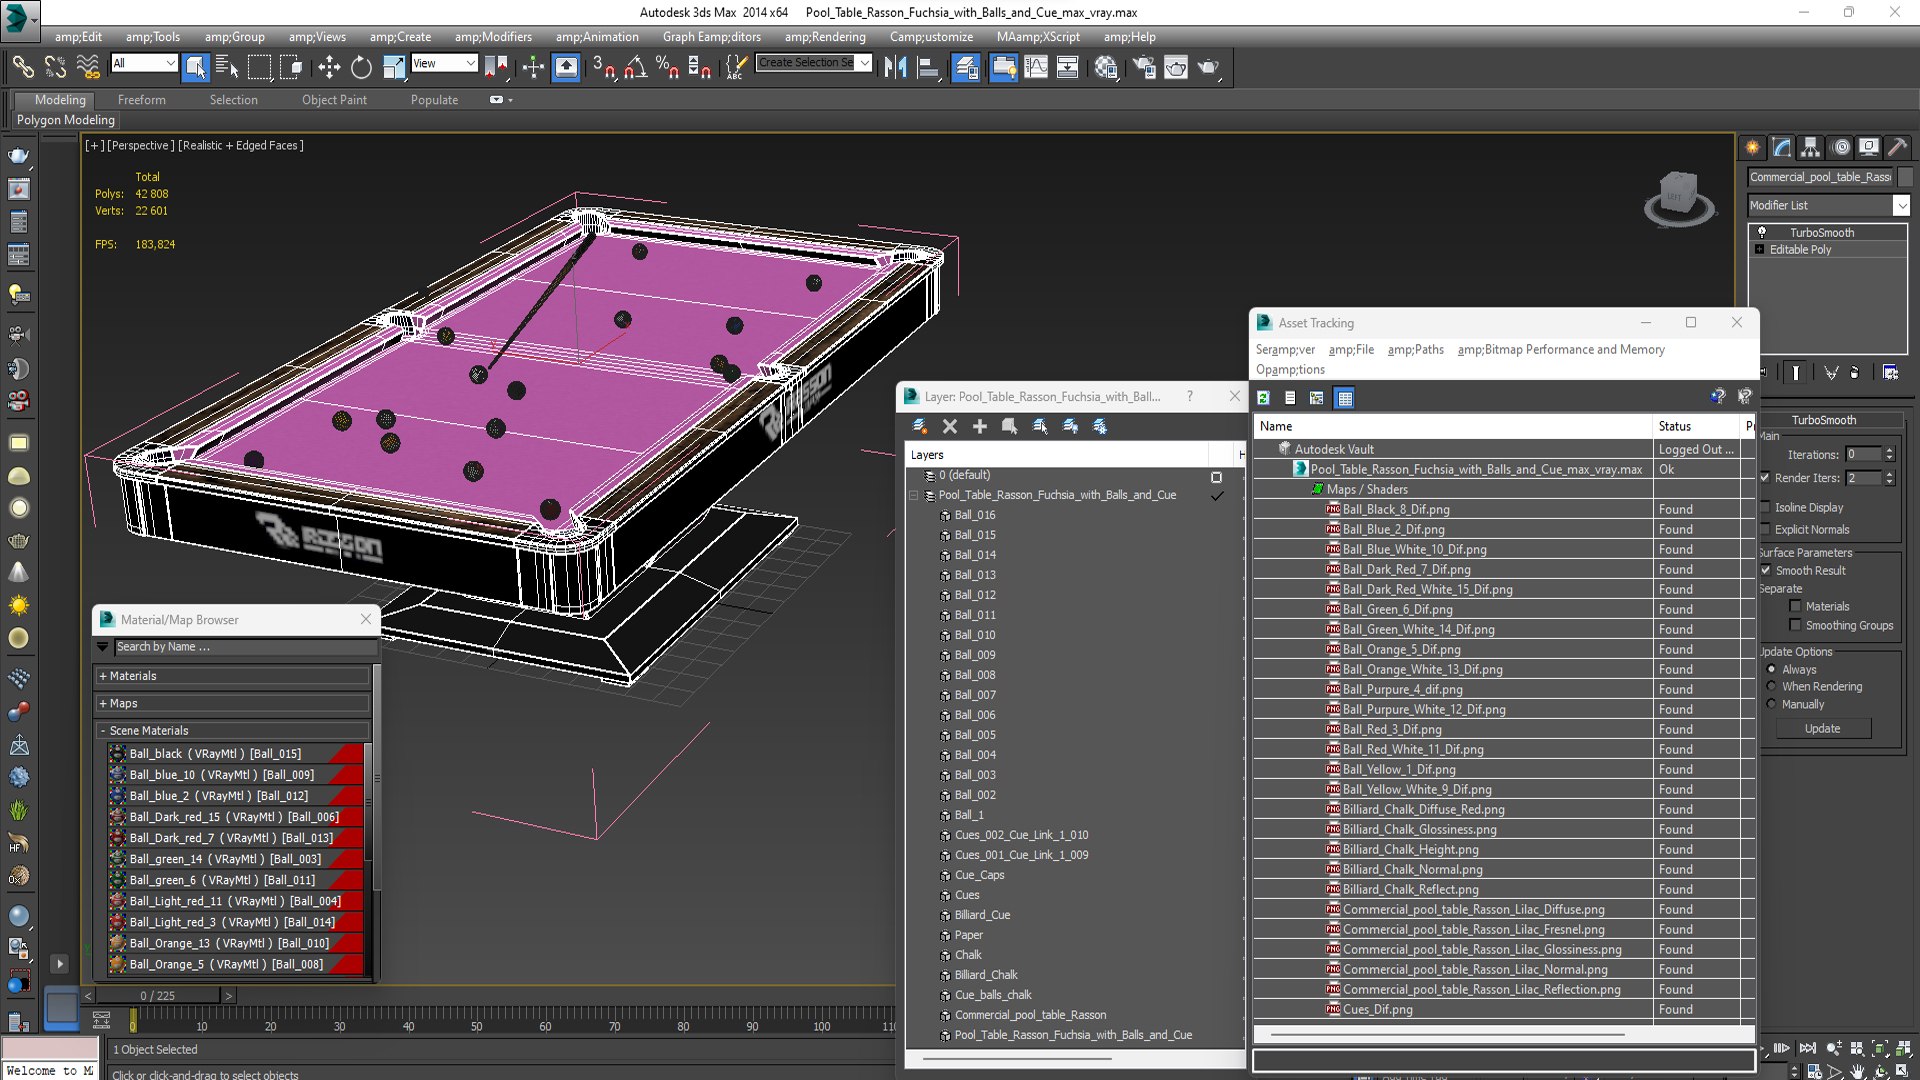
Task: Expand the Materials group in Material Browser
Action: click(x=234, y=676)
